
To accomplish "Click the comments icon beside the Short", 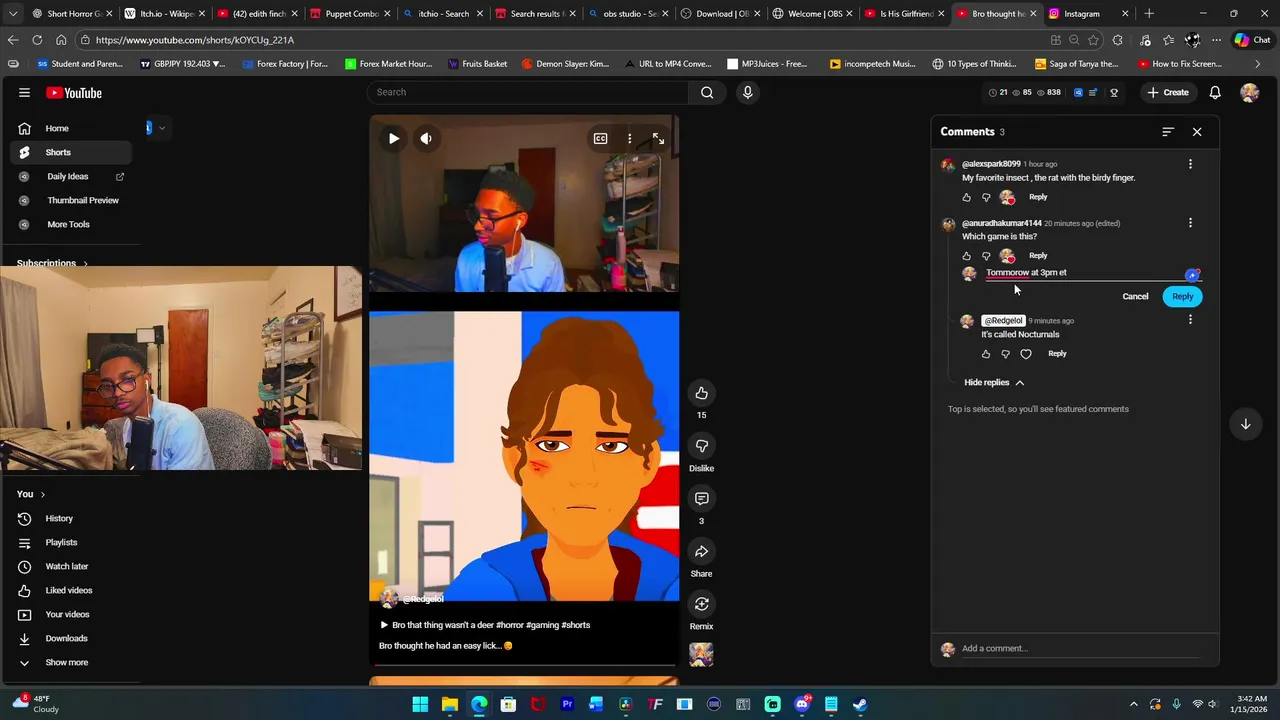I will click(701, 499).
